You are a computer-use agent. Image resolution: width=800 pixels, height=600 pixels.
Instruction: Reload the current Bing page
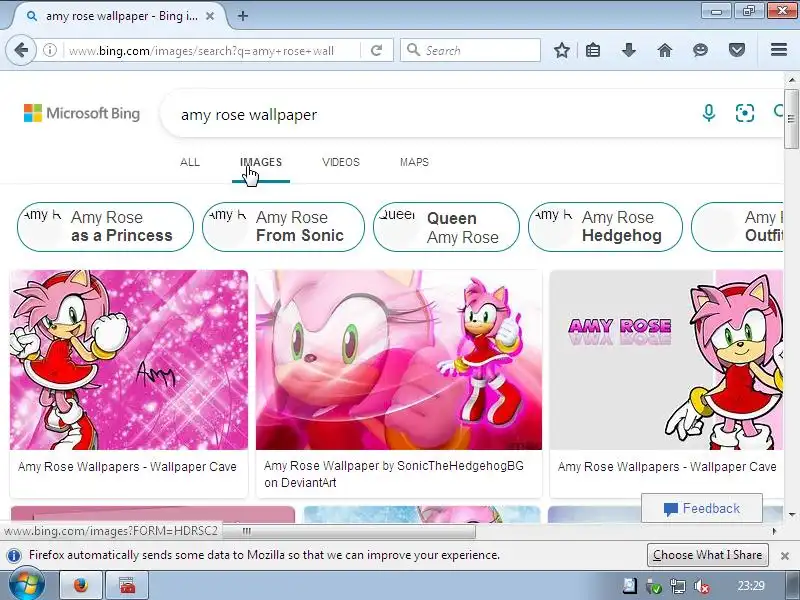(377, 51)
